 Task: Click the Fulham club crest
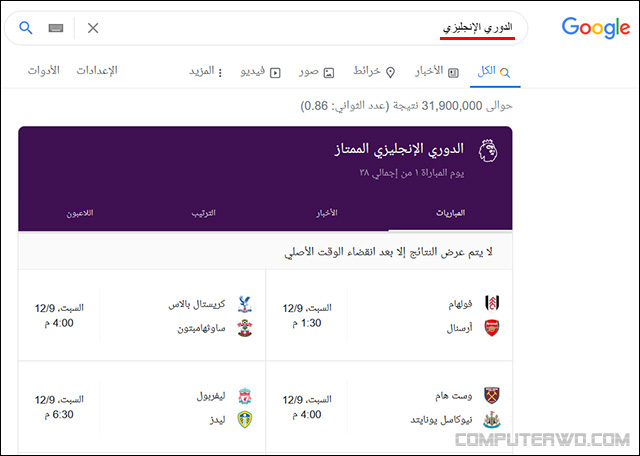pos(492,303)
